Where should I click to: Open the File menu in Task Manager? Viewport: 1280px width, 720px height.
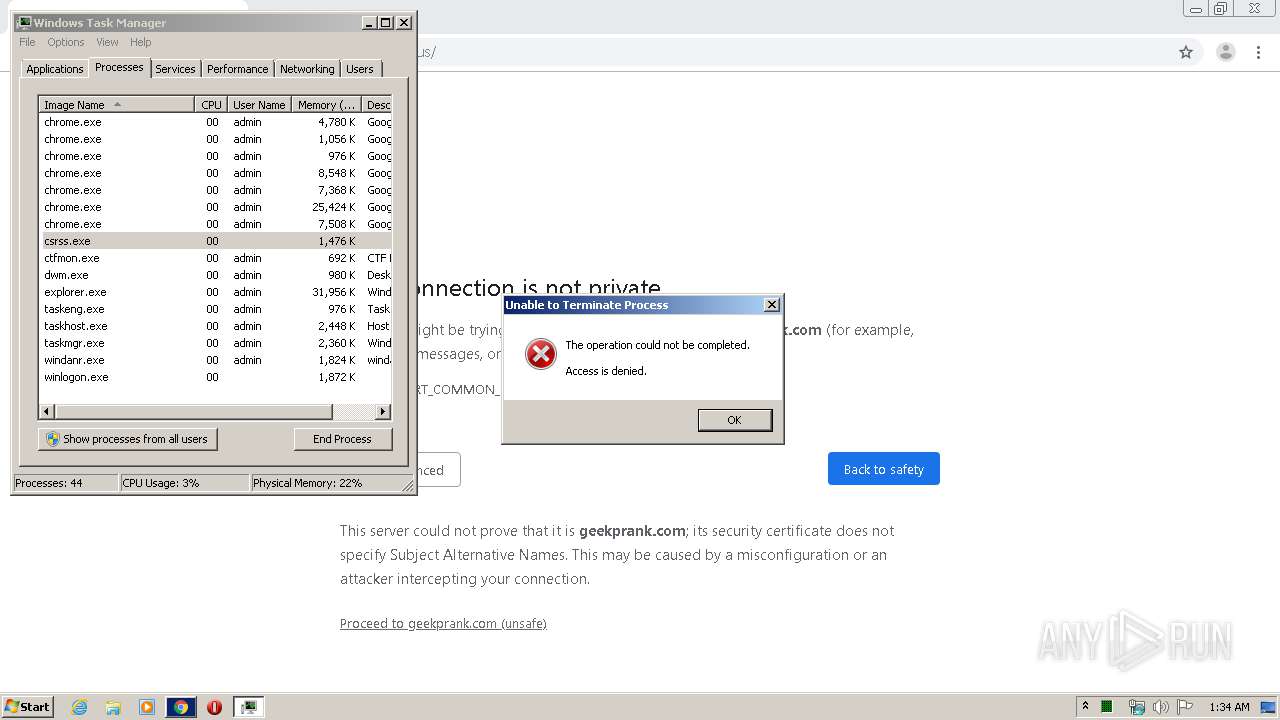[27, 42]
